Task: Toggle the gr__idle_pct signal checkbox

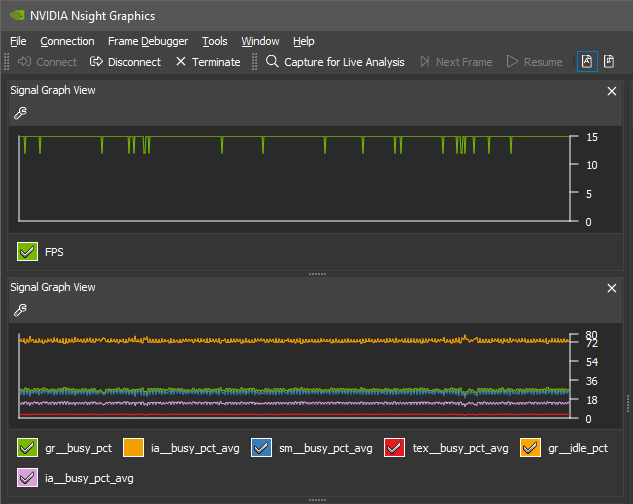Action: [530, 448]
